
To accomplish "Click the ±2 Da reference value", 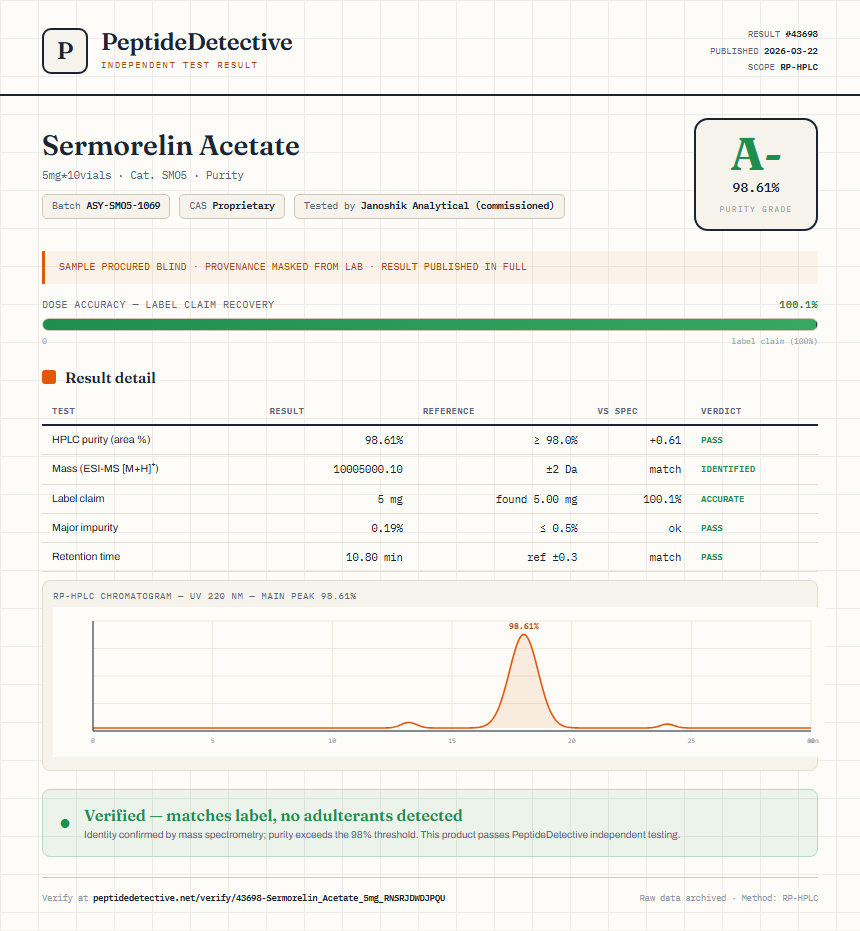I will pyautogui.click(x=561, y=469).
